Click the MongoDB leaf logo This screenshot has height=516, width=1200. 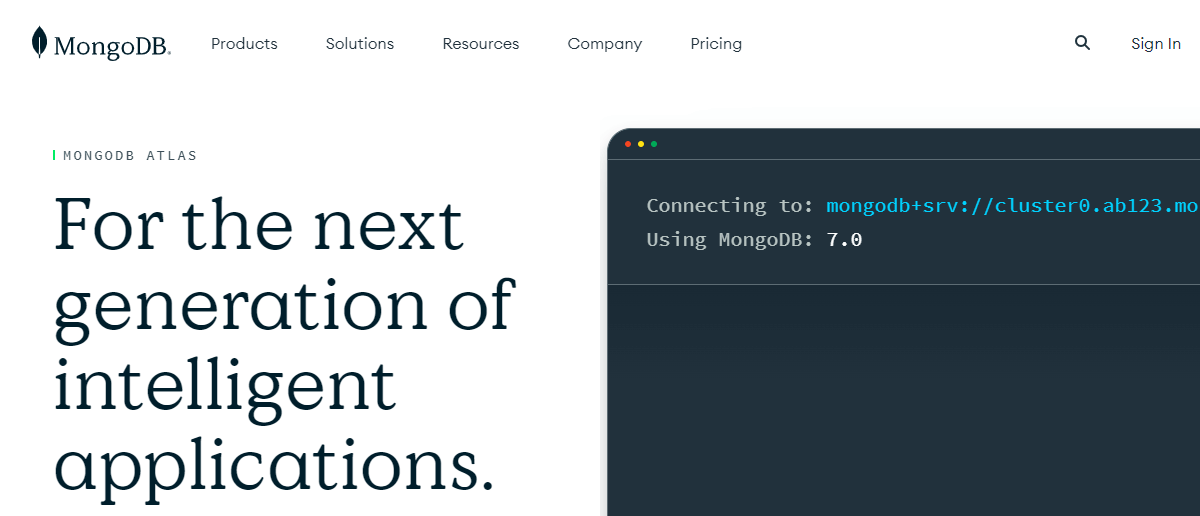[39, 43]
